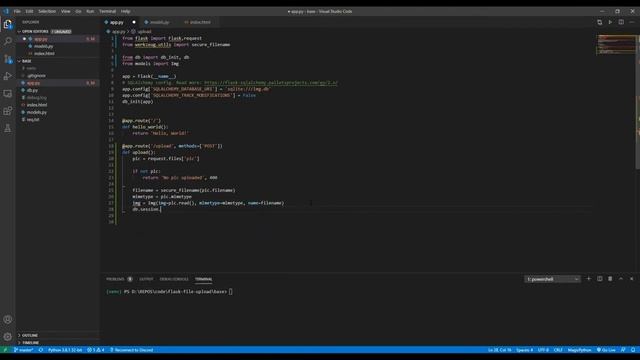Maximize the panel with the up chevron

621,279
